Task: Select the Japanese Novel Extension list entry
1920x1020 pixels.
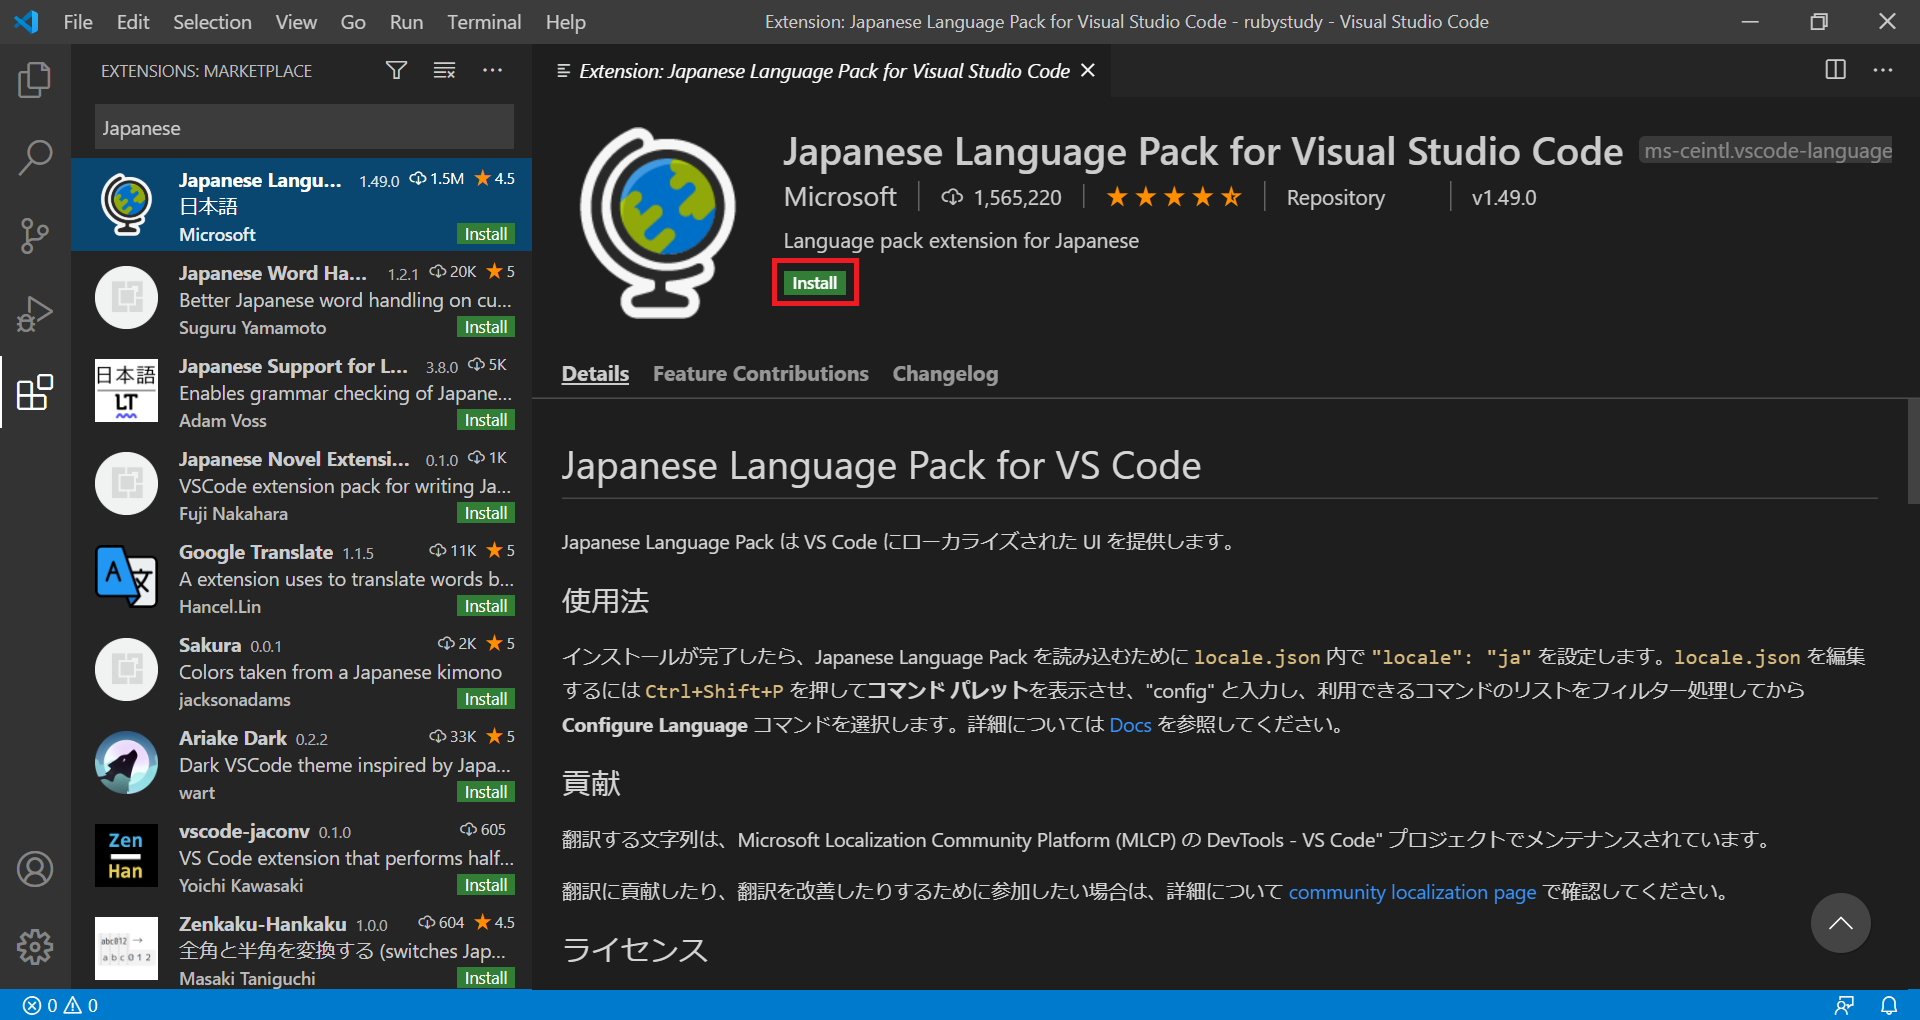Action: click(x=301, y=484)
